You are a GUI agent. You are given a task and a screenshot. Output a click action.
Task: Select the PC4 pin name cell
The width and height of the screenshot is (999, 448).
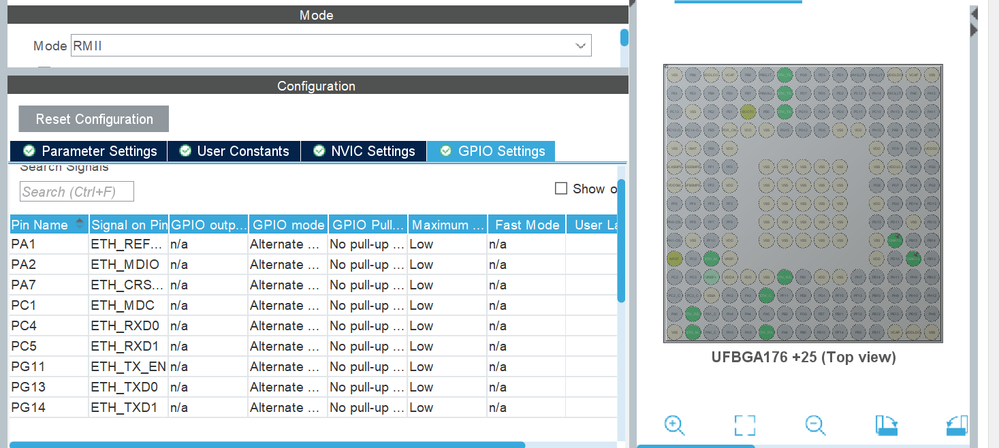(x=49, y=326)
